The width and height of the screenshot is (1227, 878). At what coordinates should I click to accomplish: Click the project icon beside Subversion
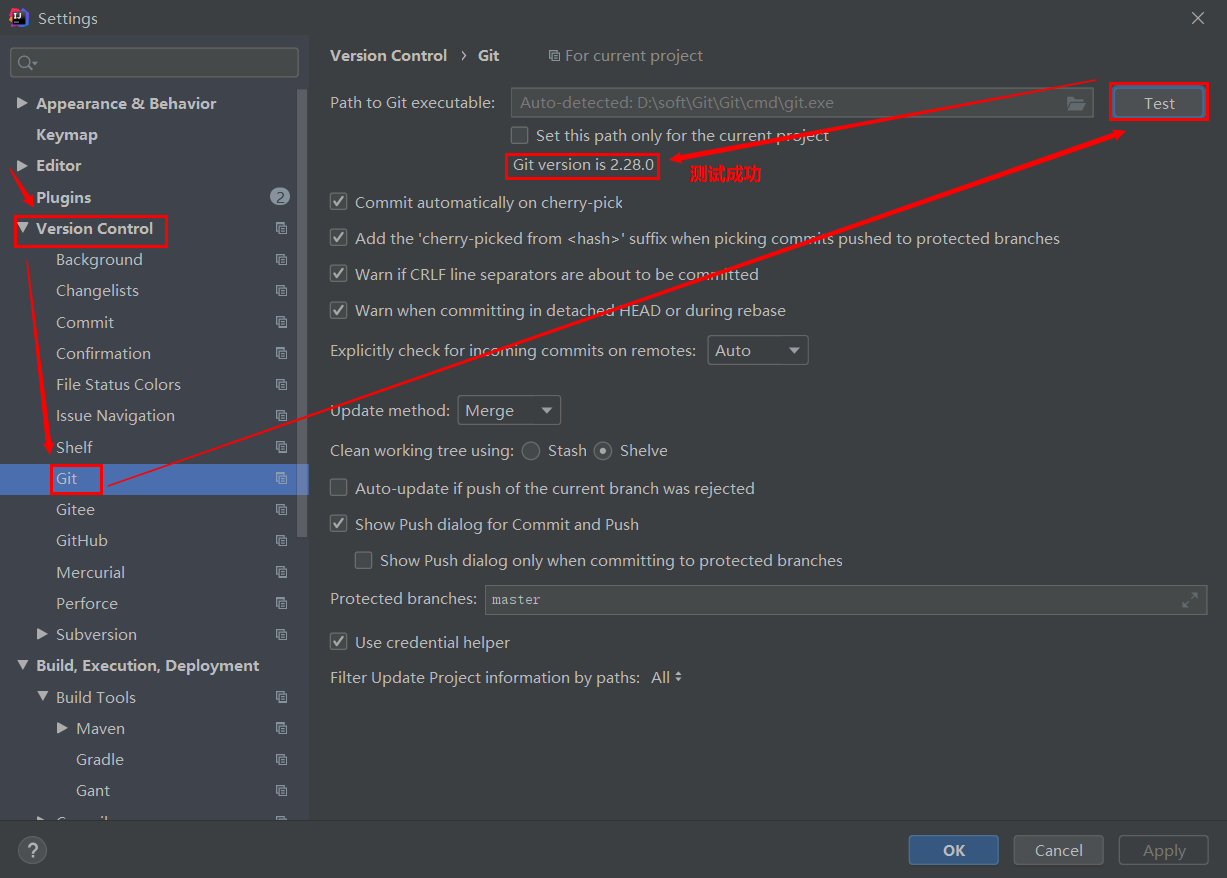(x=281, y=635)
